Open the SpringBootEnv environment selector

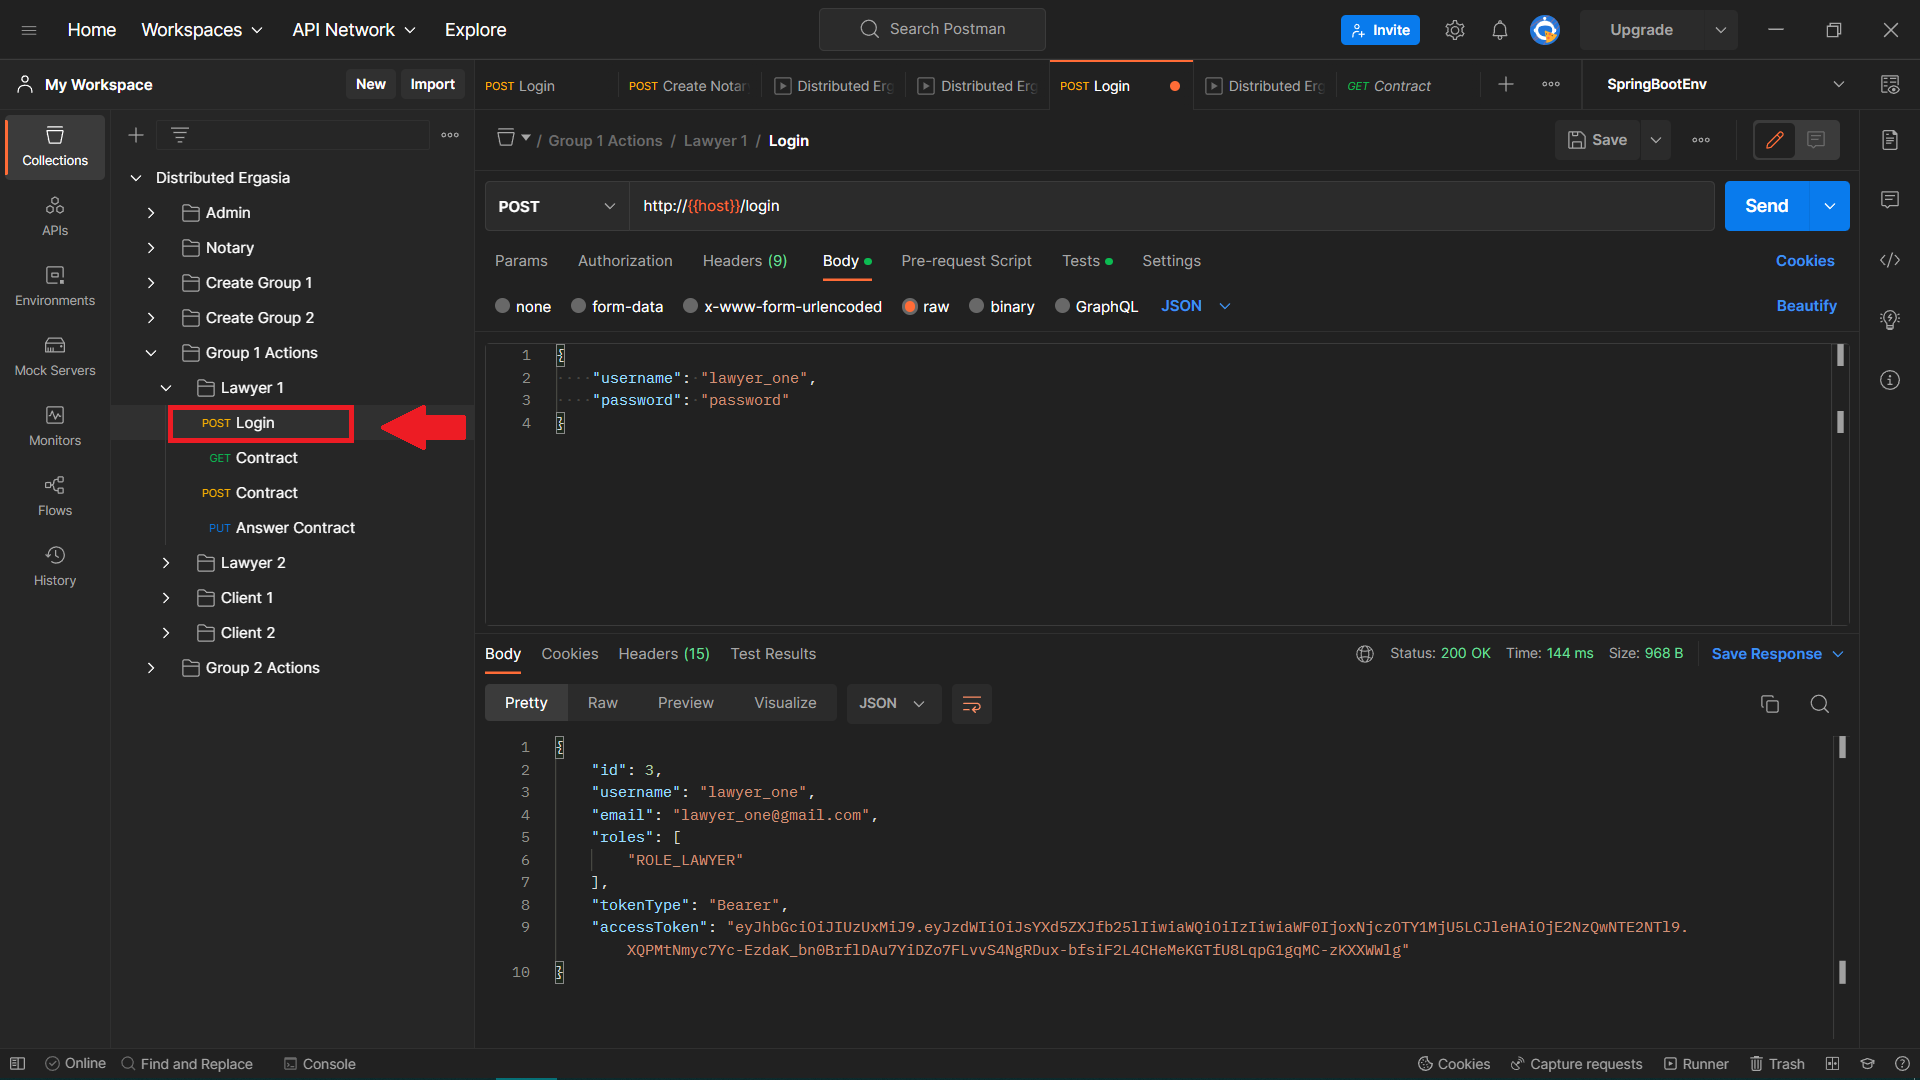[x=1726, y=85]
